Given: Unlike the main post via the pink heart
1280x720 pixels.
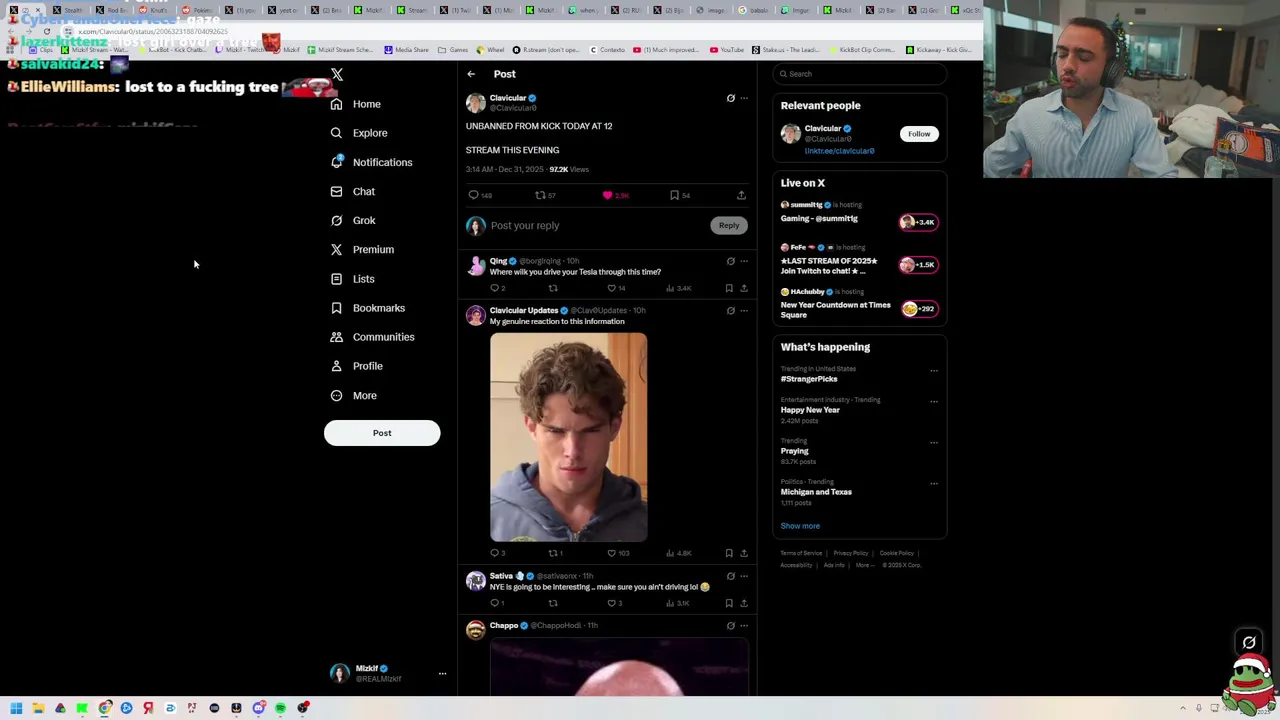Looking at the screenshot, I should click(x=607, y=195).
